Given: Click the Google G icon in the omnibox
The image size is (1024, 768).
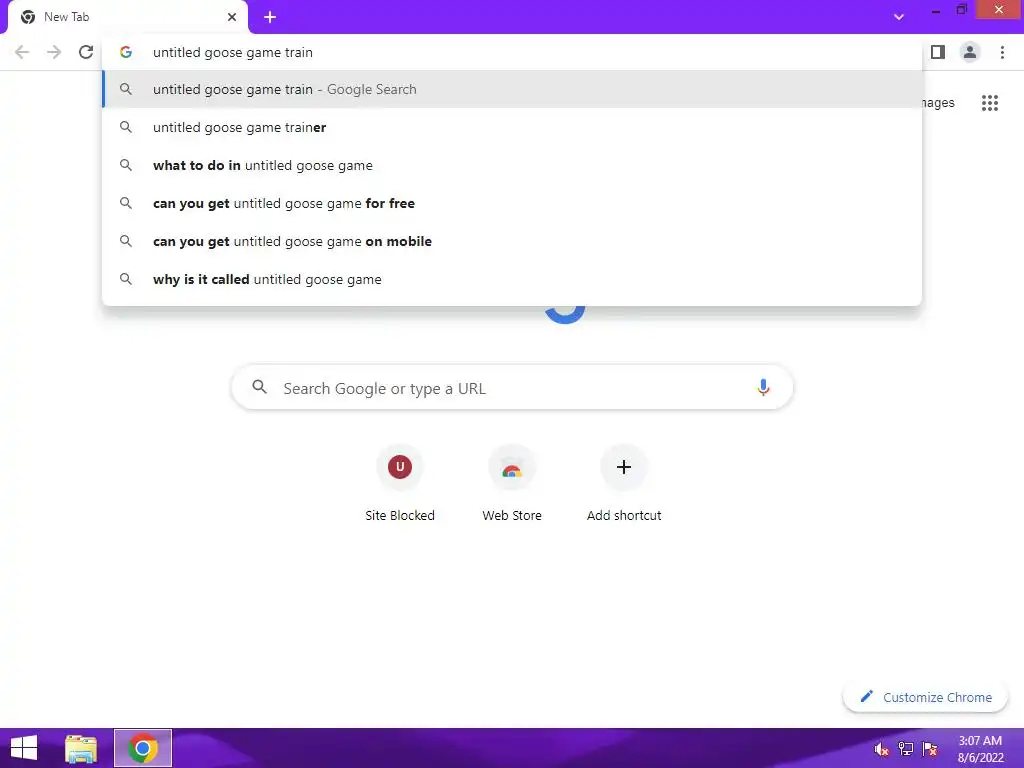Looking at the screenshot, I should (126, 52).
